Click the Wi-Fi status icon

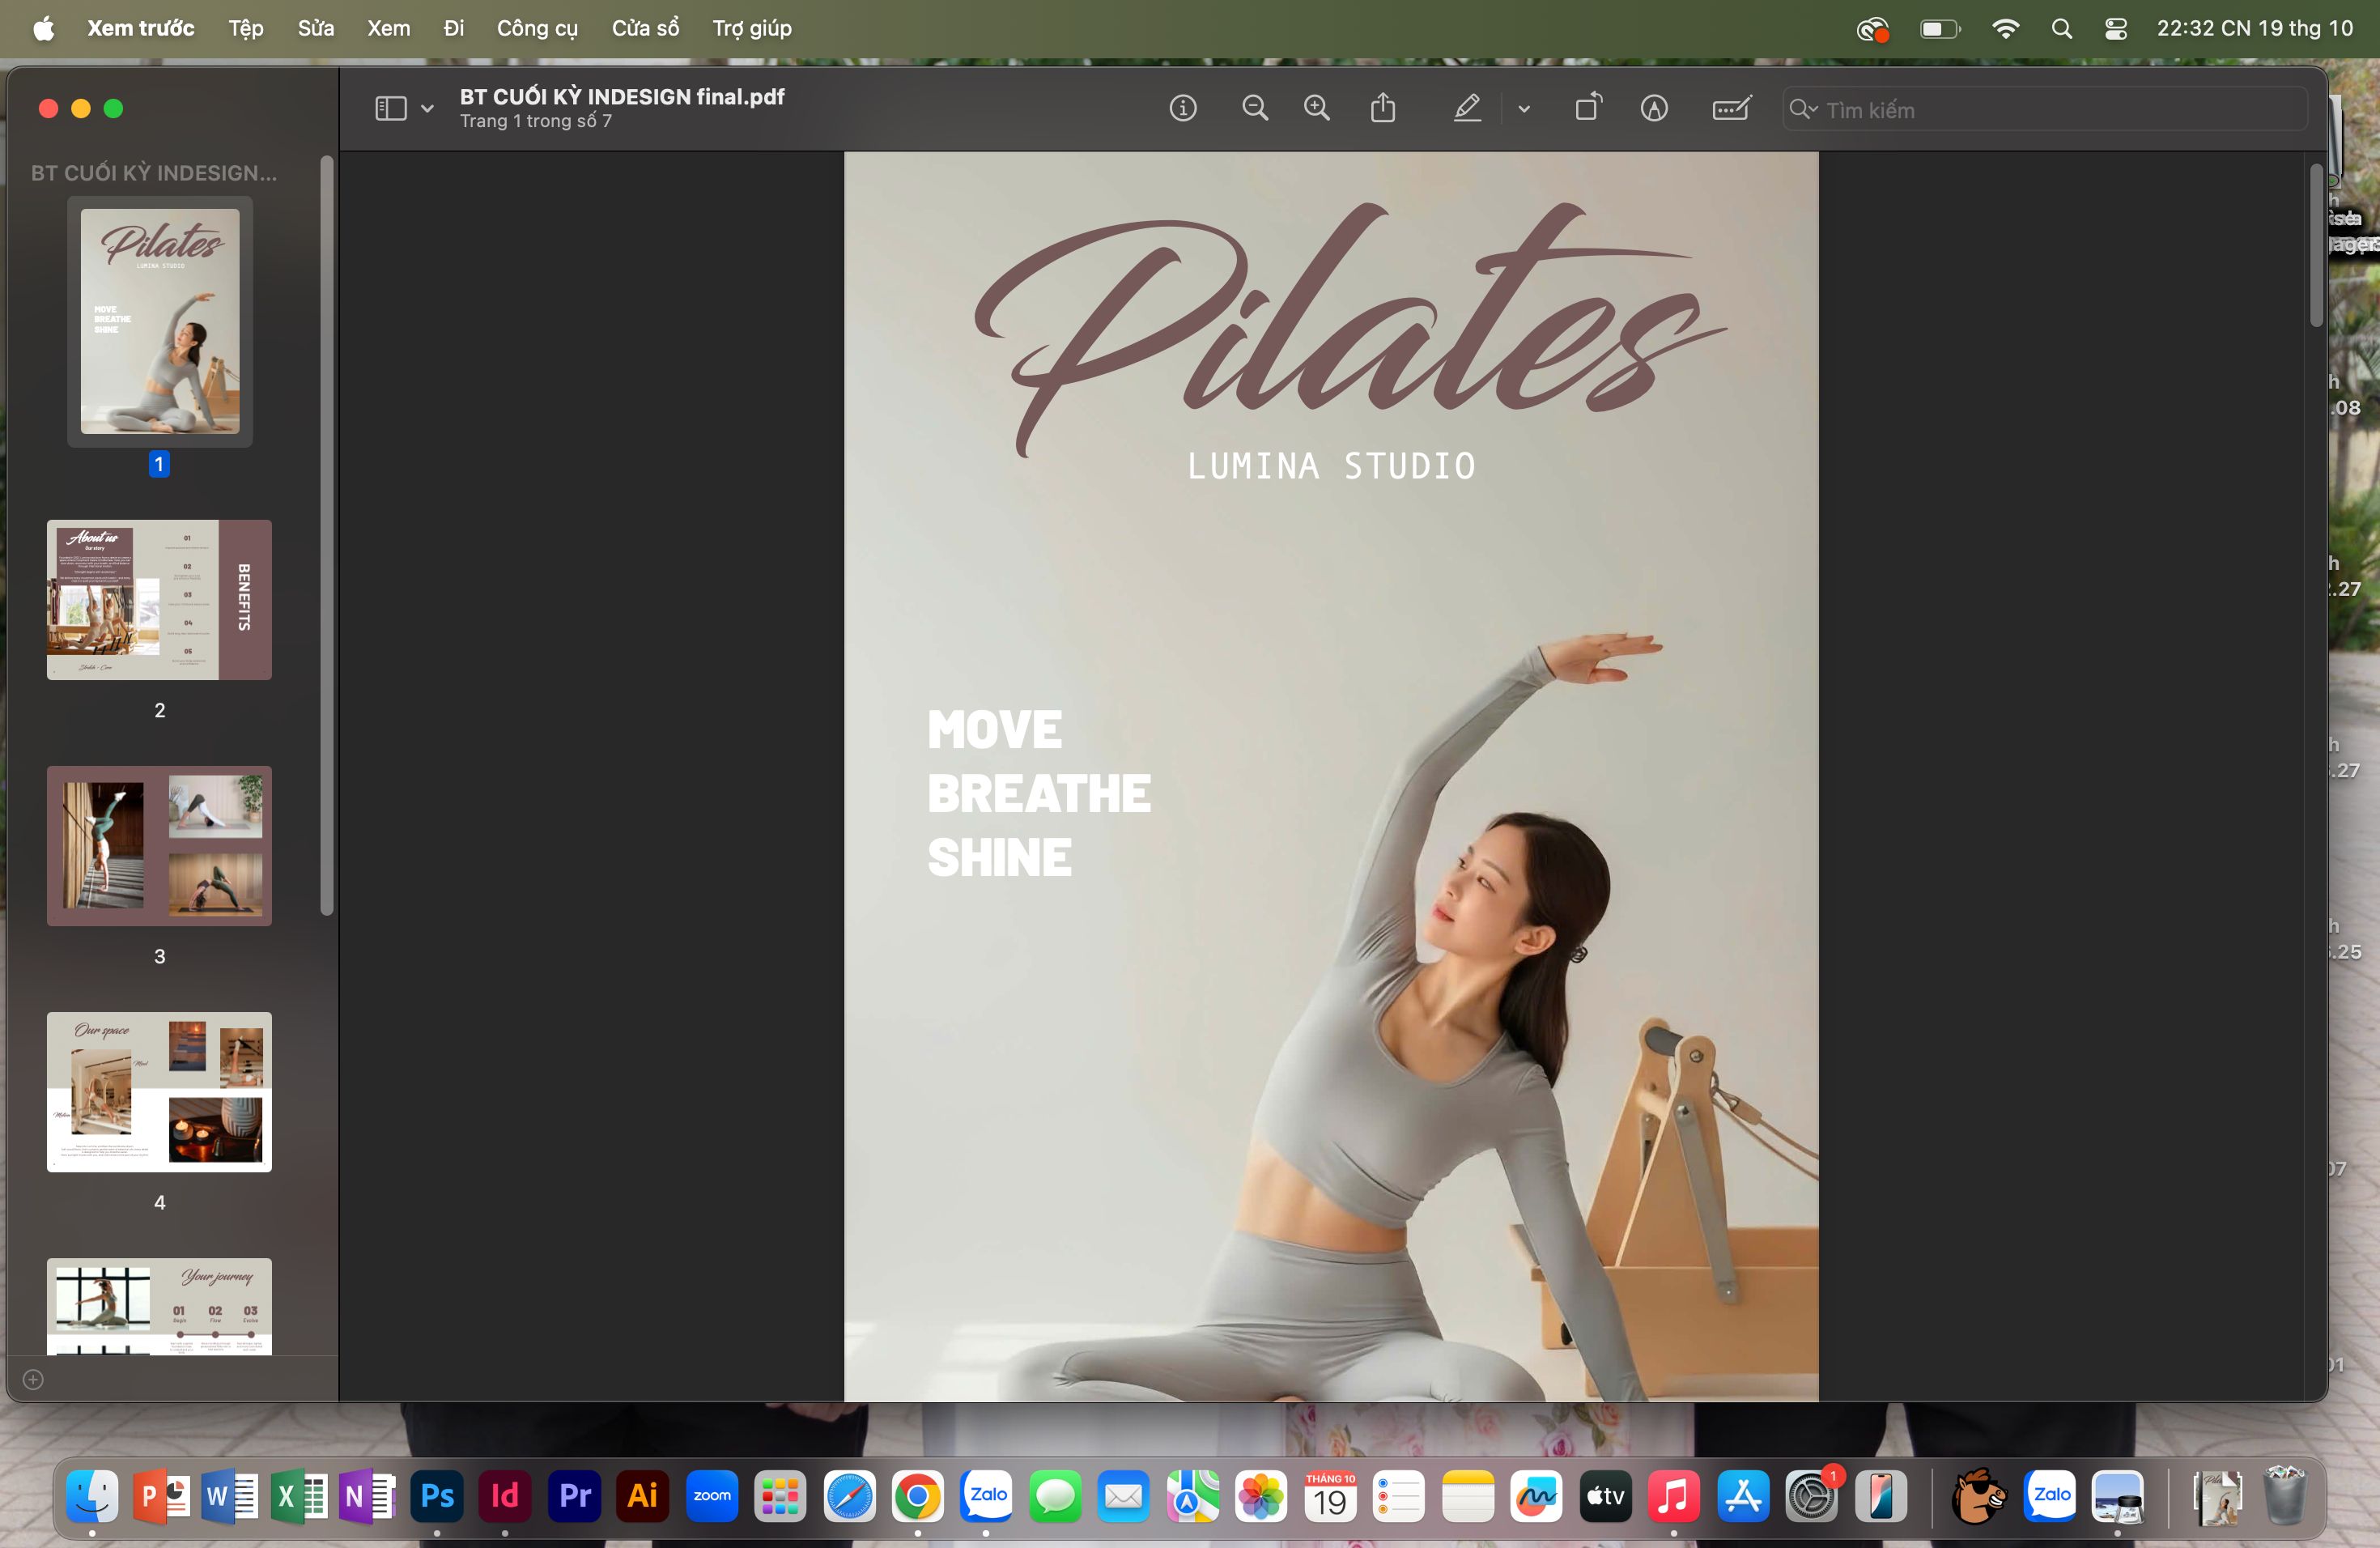[x=2004, y=28]
